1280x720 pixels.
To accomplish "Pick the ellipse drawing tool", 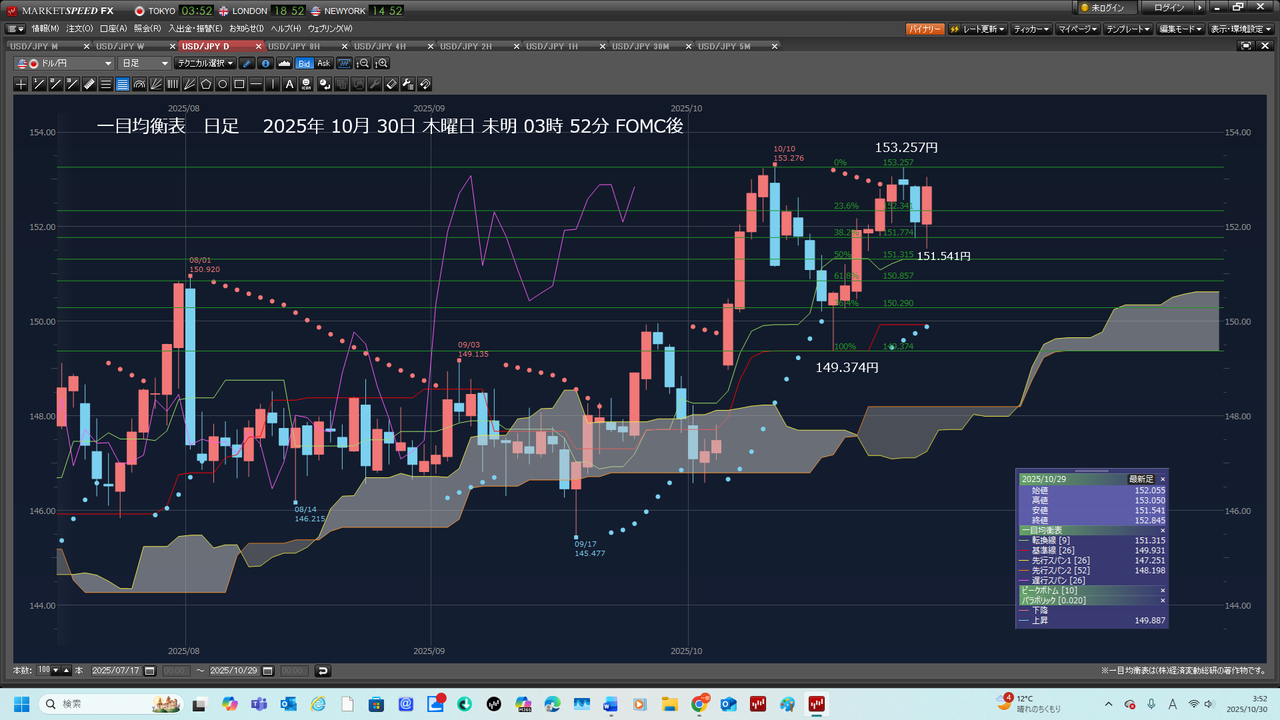I will (223, 84).
